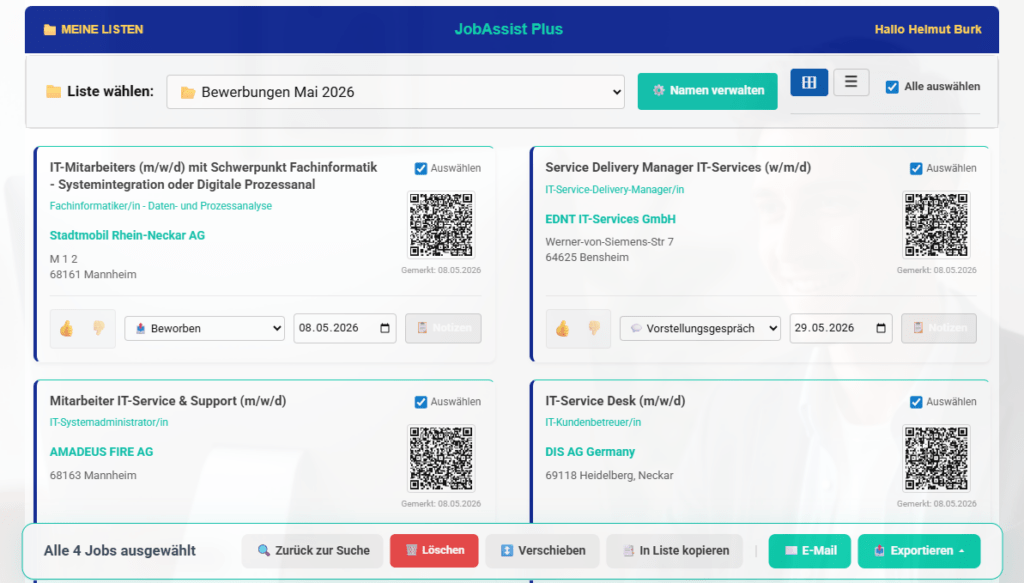Click '68161 Mannheim' address text
This screenshot has width=1024, height=583.
click(x=93, y=275)
